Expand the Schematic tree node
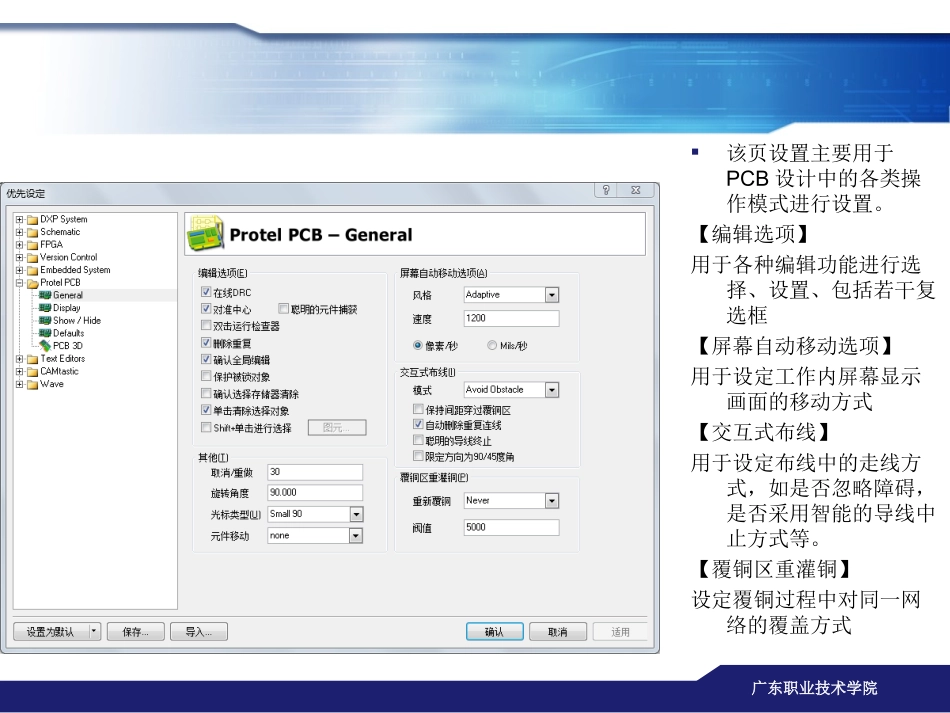 19,232
